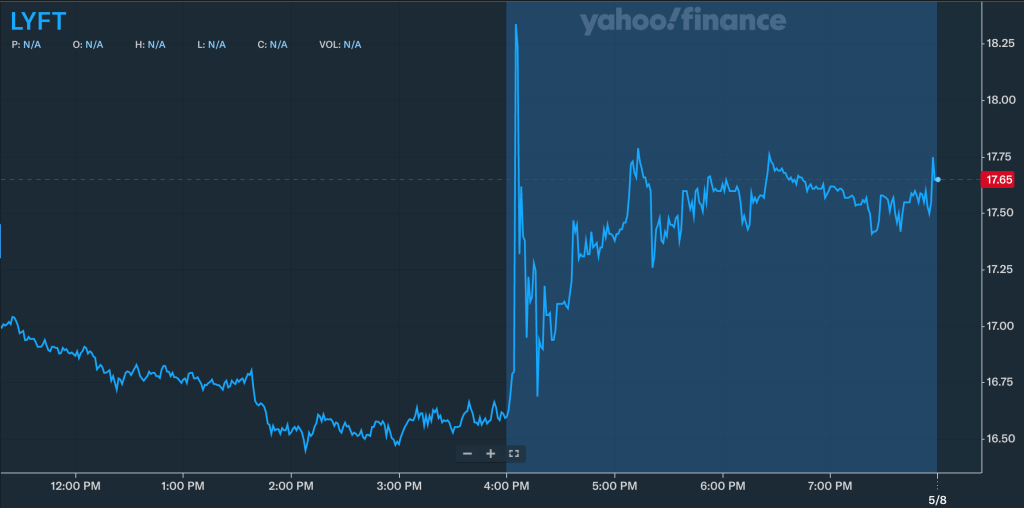The image size is (1024, 508).
Task: Click the H: N/A high price readout
Action: coord(150,45)
